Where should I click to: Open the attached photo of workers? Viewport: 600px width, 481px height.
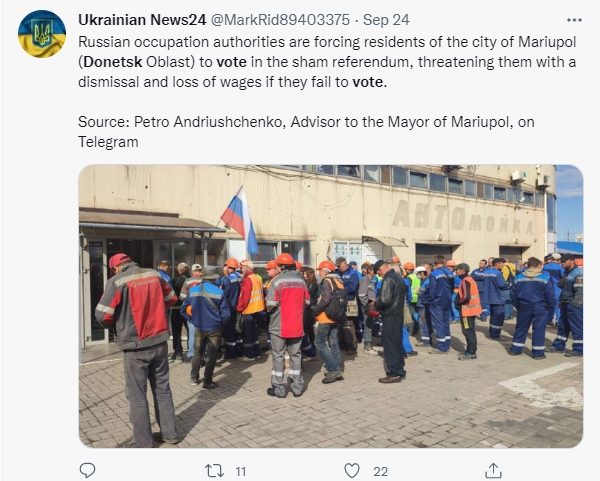click(331, 306)
